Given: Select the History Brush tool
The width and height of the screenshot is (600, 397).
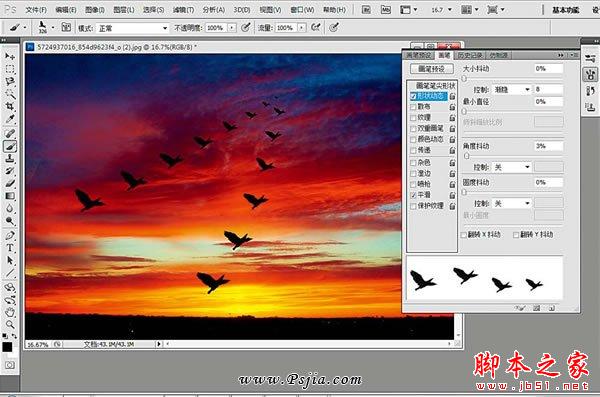Looking at the screenshot, I should pyautogui.click(x=10, y=171).
